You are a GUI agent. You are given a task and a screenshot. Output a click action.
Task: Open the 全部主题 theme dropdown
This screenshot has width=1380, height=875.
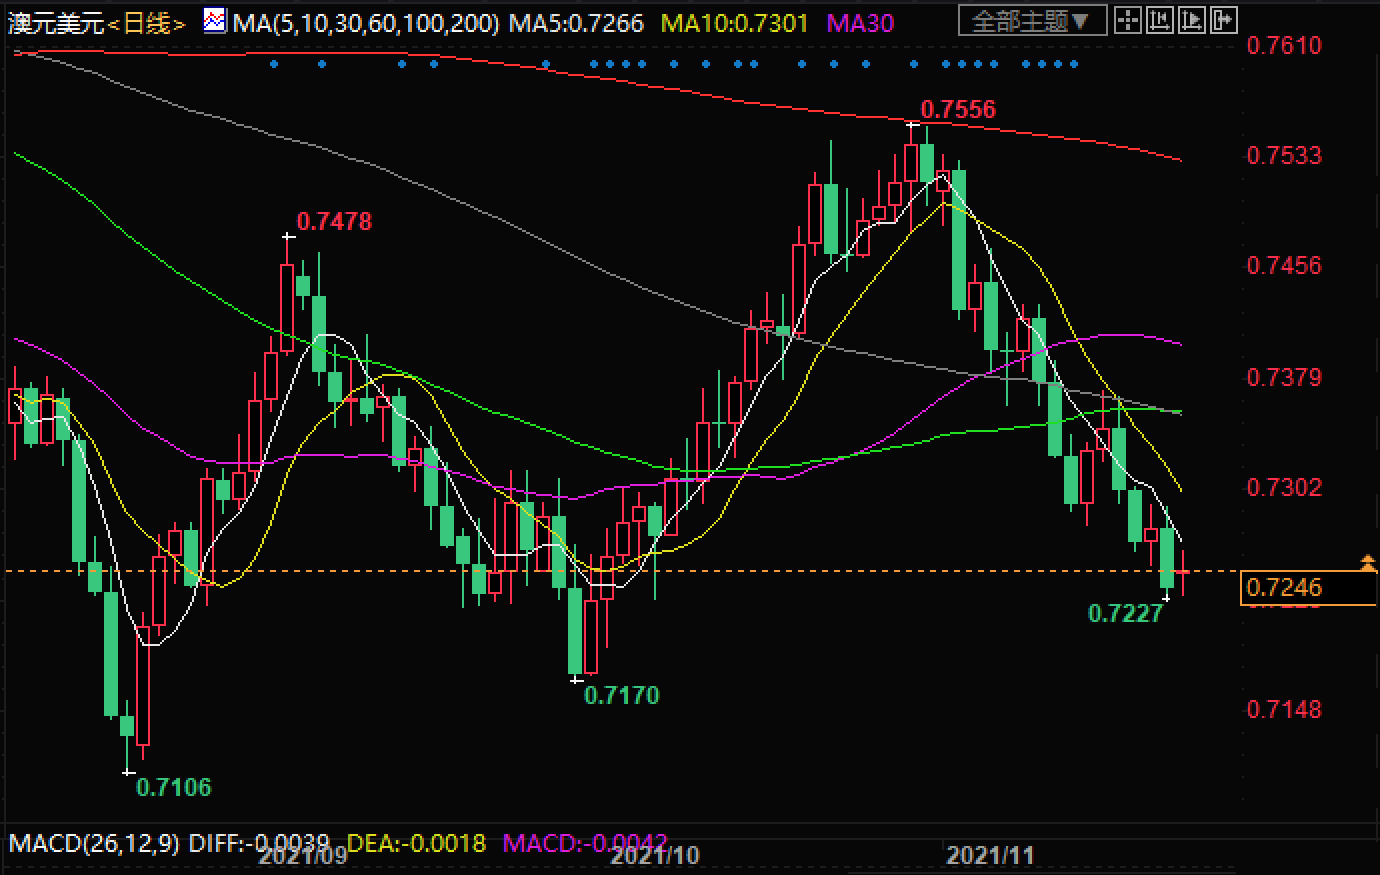(1032, 20)
